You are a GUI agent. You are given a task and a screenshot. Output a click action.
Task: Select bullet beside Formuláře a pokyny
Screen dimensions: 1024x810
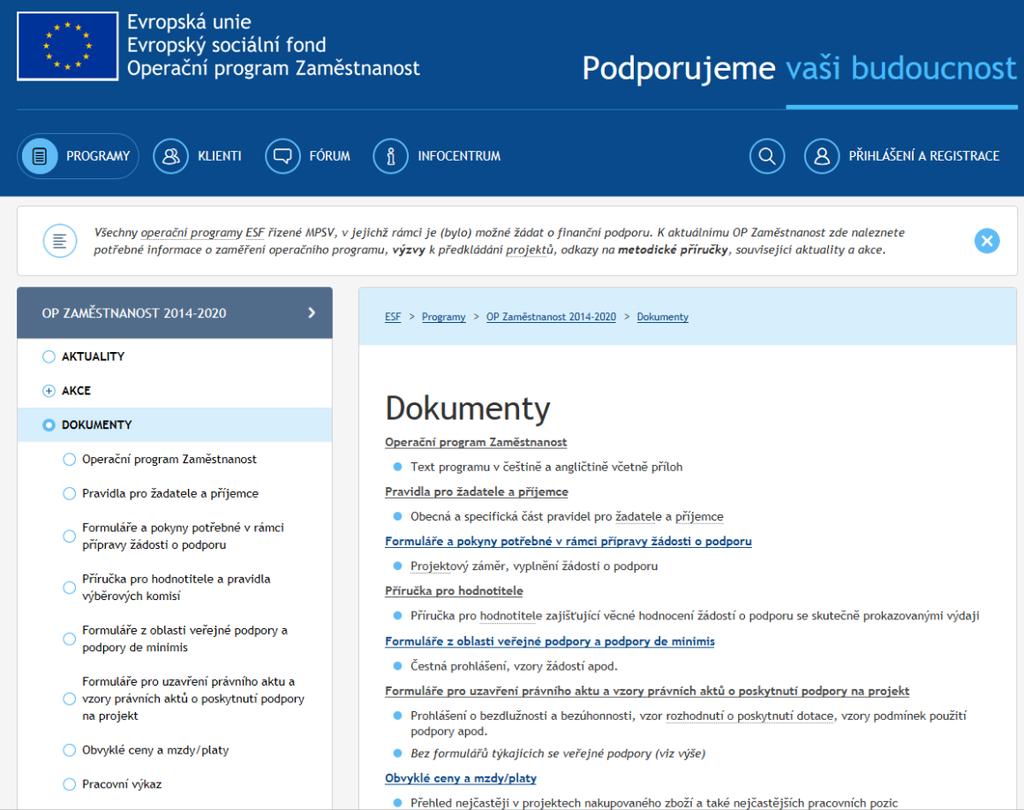coord(69,536)
